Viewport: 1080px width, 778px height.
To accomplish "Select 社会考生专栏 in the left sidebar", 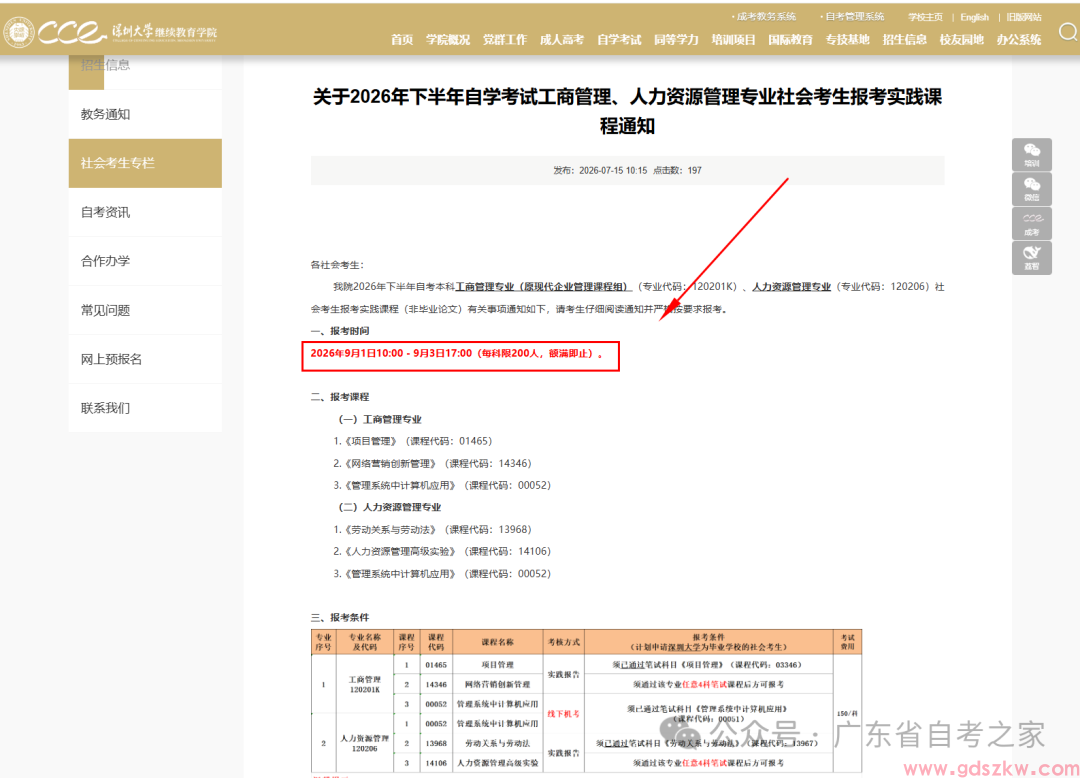I will coord(145,163).
